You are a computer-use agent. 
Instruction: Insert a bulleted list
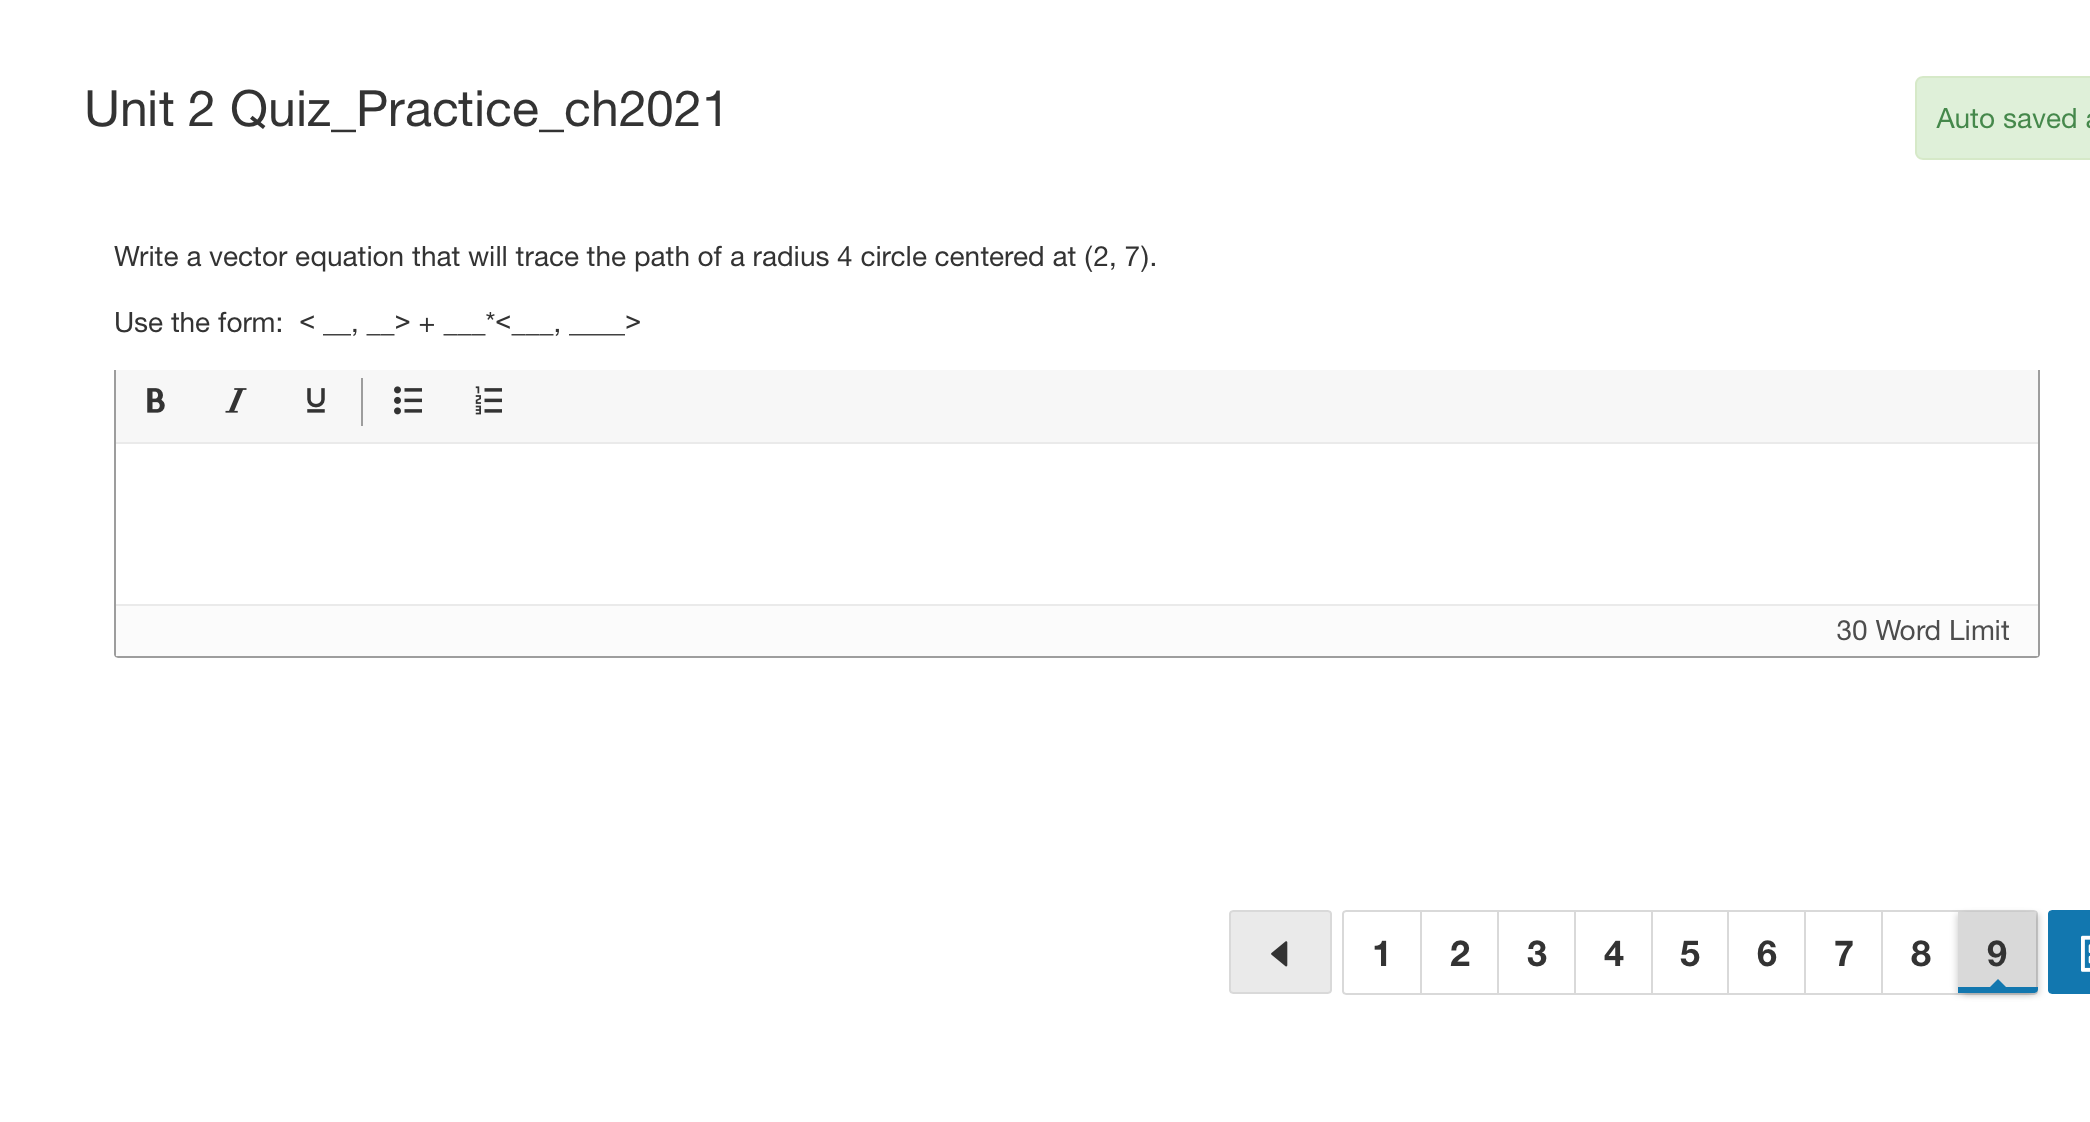pyautogui.click(x=409, y=401)
